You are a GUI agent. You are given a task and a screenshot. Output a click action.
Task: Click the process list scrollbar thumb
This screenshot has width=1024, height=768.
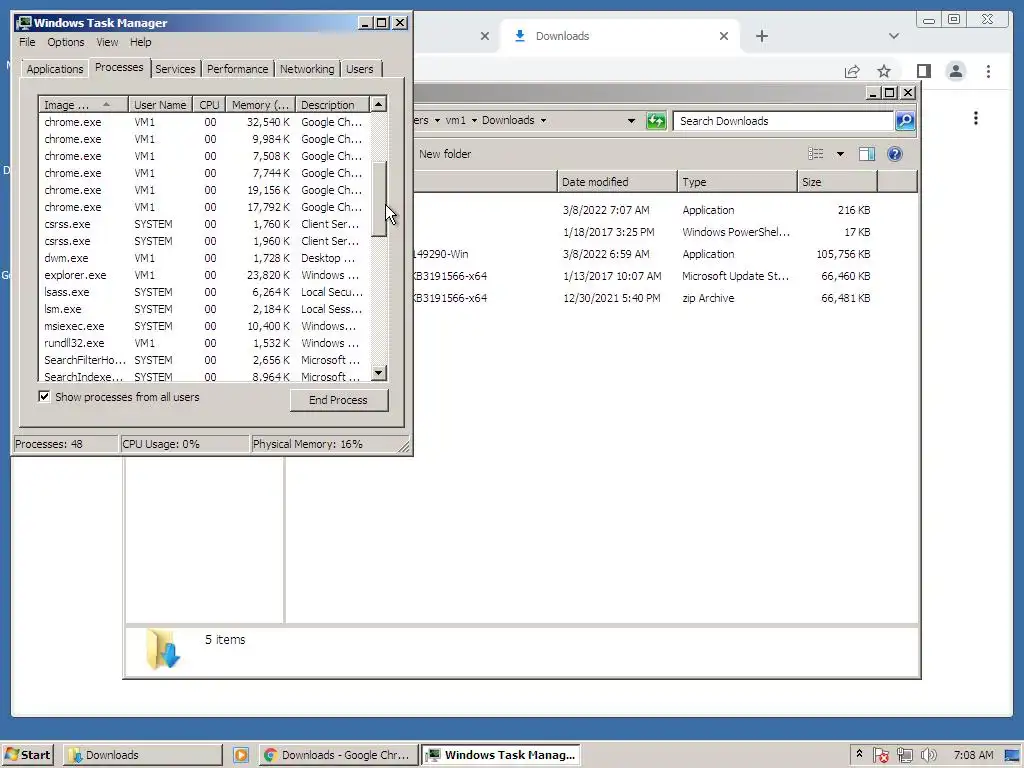[379, 199]
